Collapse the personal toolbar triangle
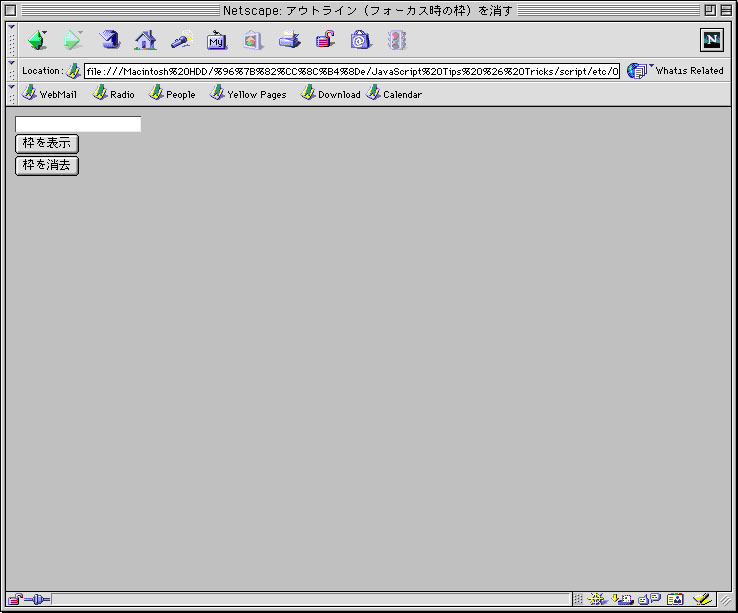738x613 pixels. pos(12,87)
